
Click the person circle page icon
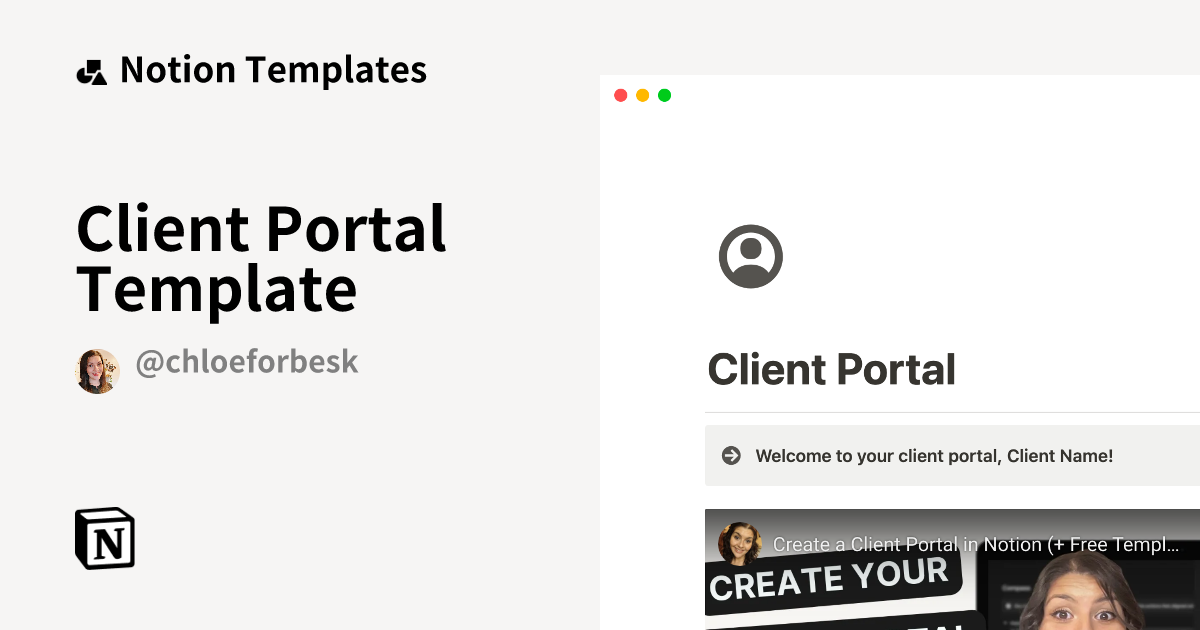point(750,257)
